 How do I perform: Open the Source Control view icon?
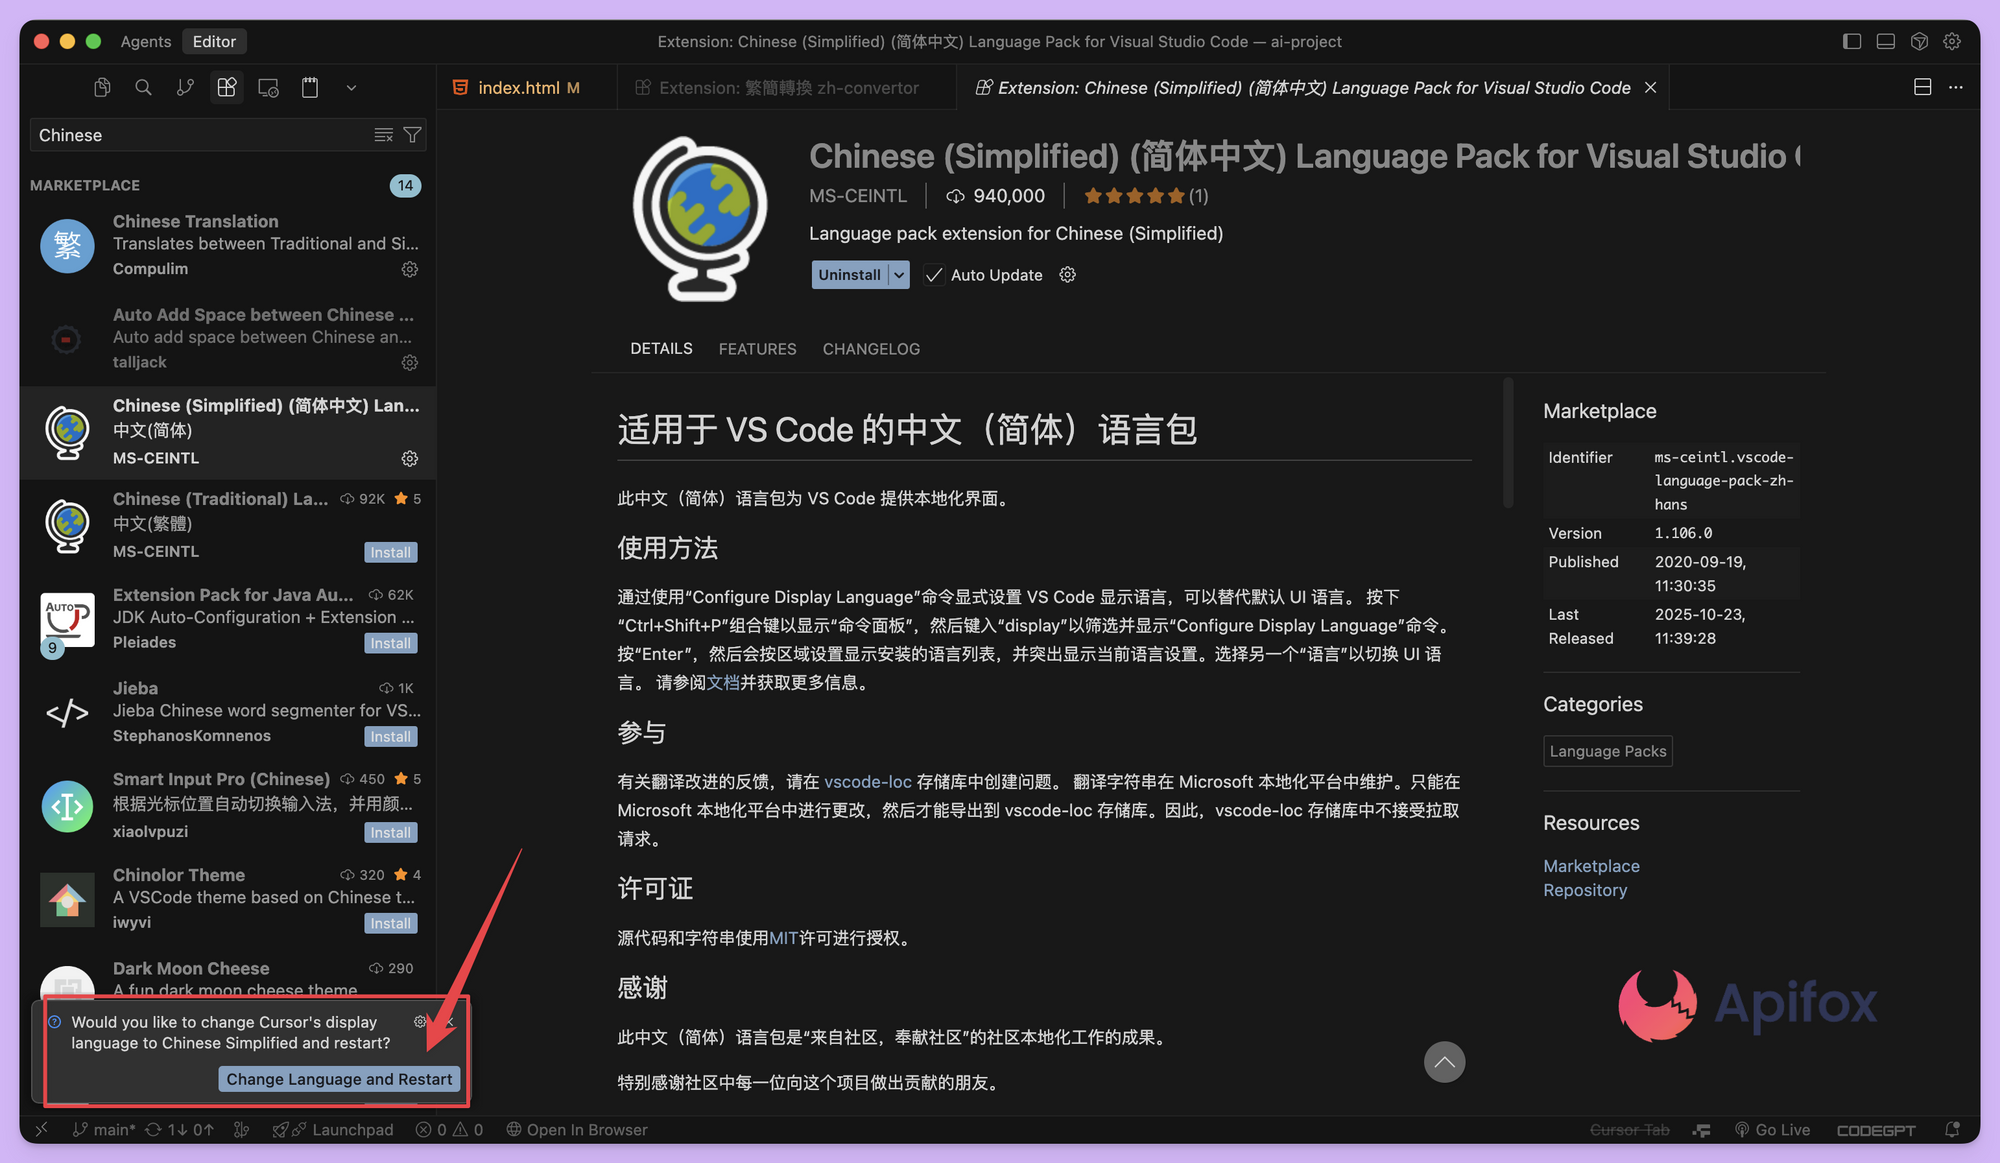(185, 88)
